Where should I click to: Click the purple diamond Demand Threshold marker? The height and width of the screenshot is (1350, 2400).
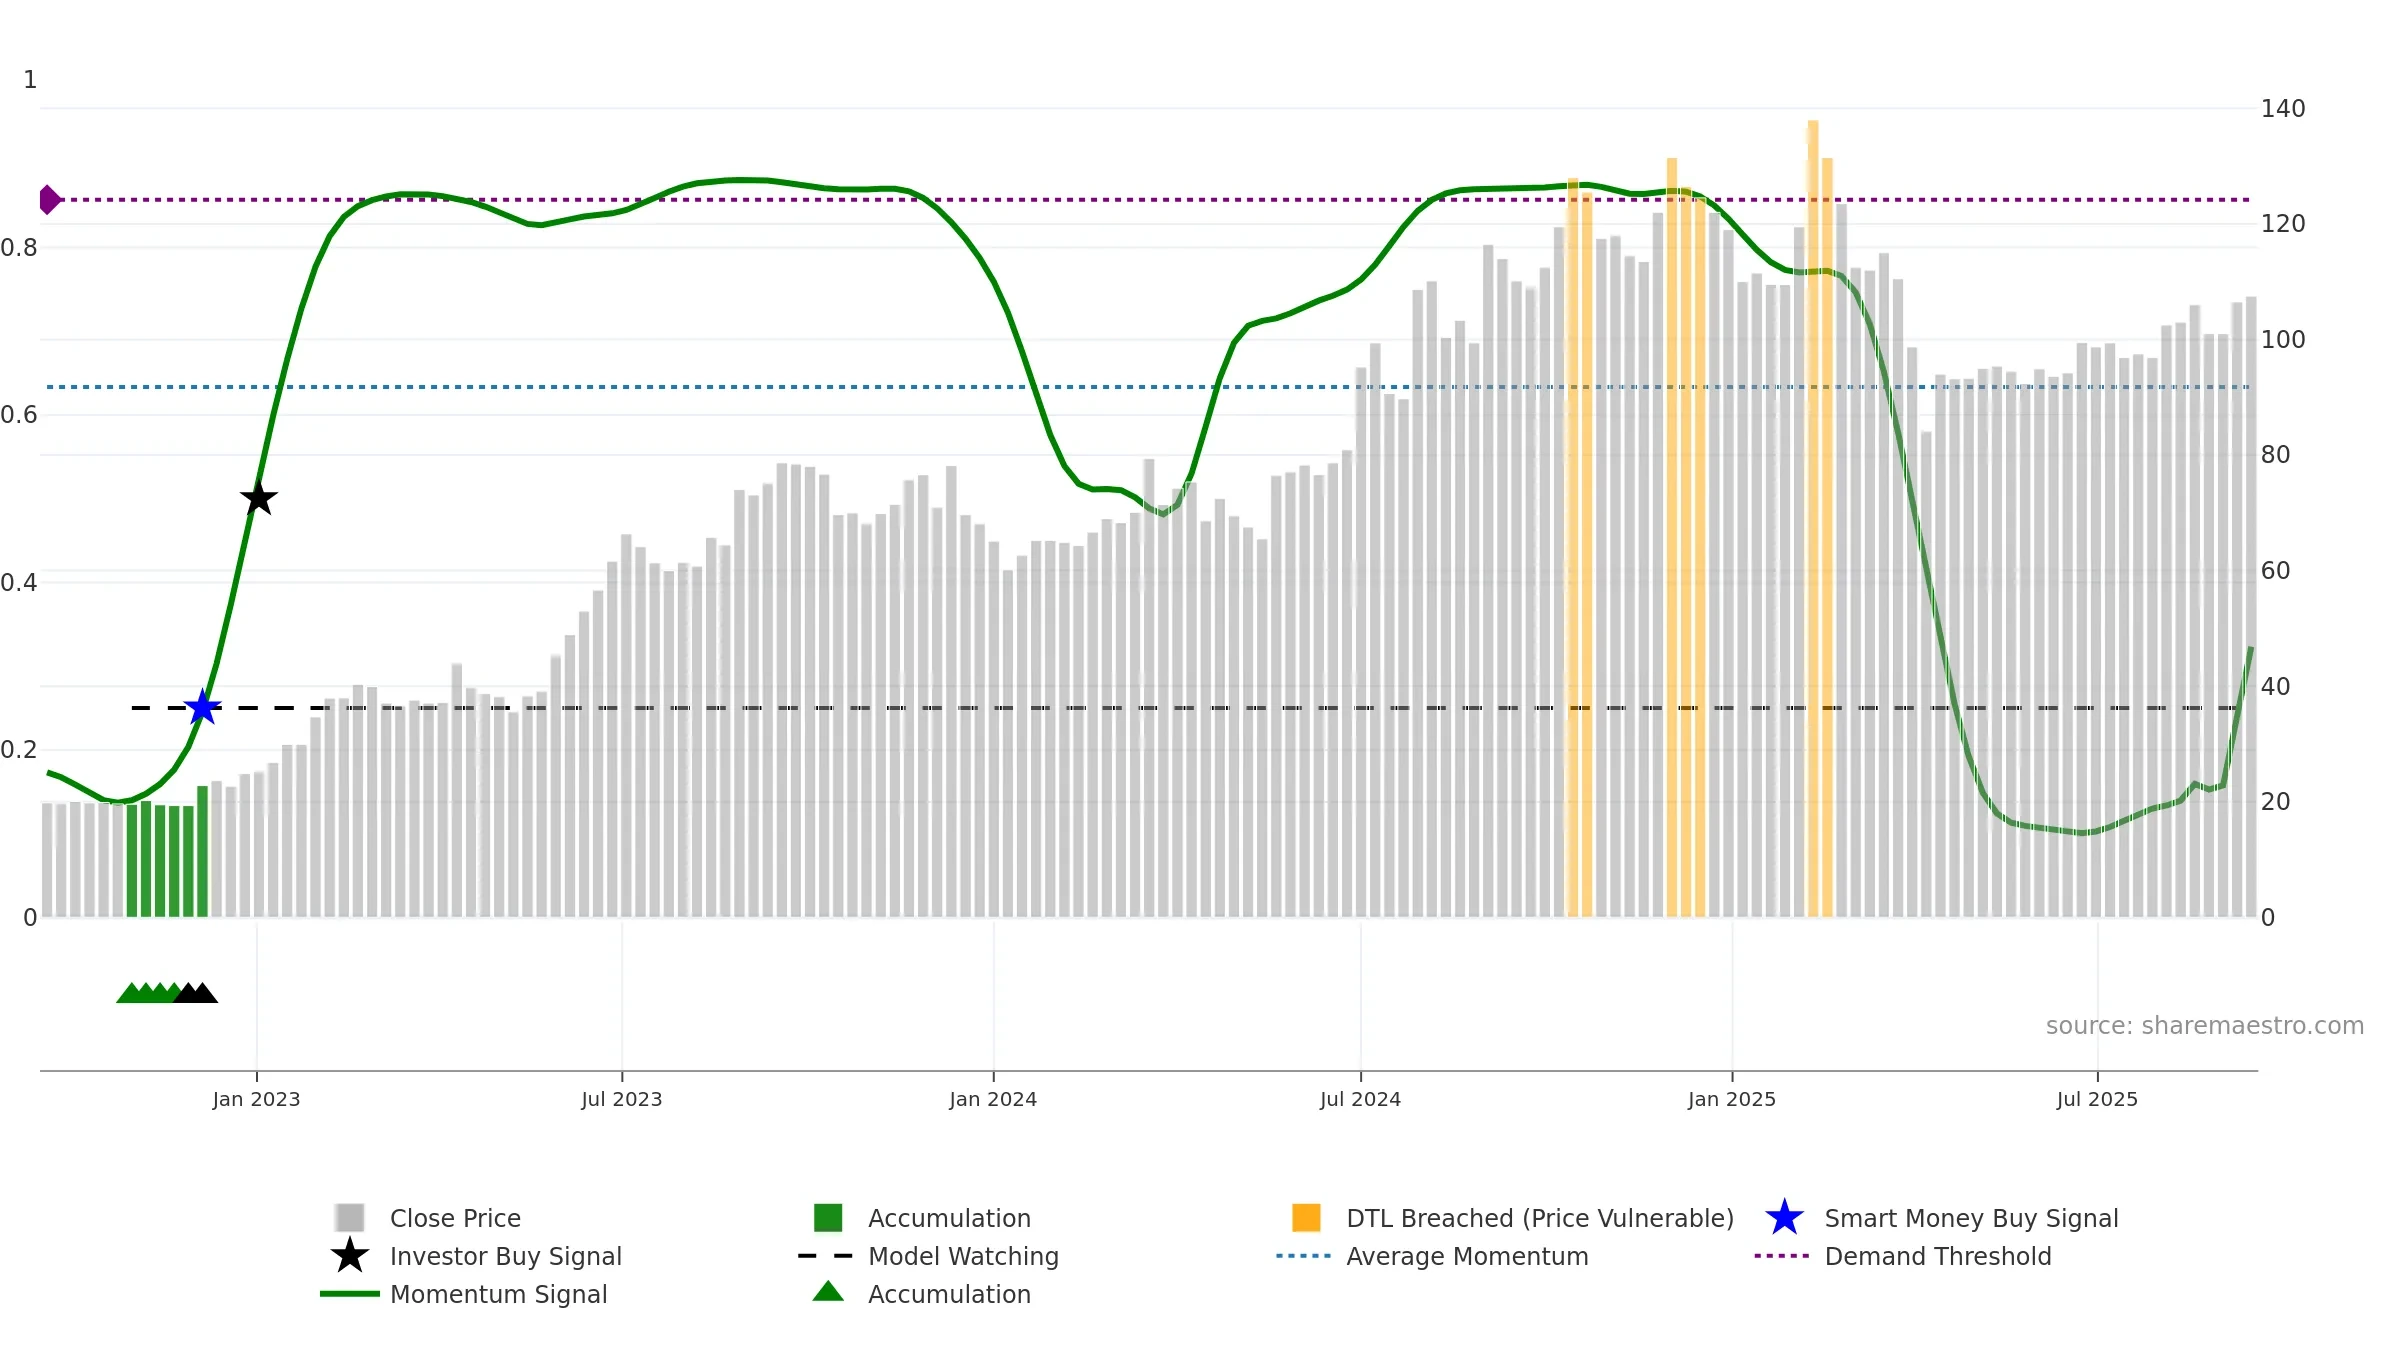pyautogui.click(x=49, y=200)
